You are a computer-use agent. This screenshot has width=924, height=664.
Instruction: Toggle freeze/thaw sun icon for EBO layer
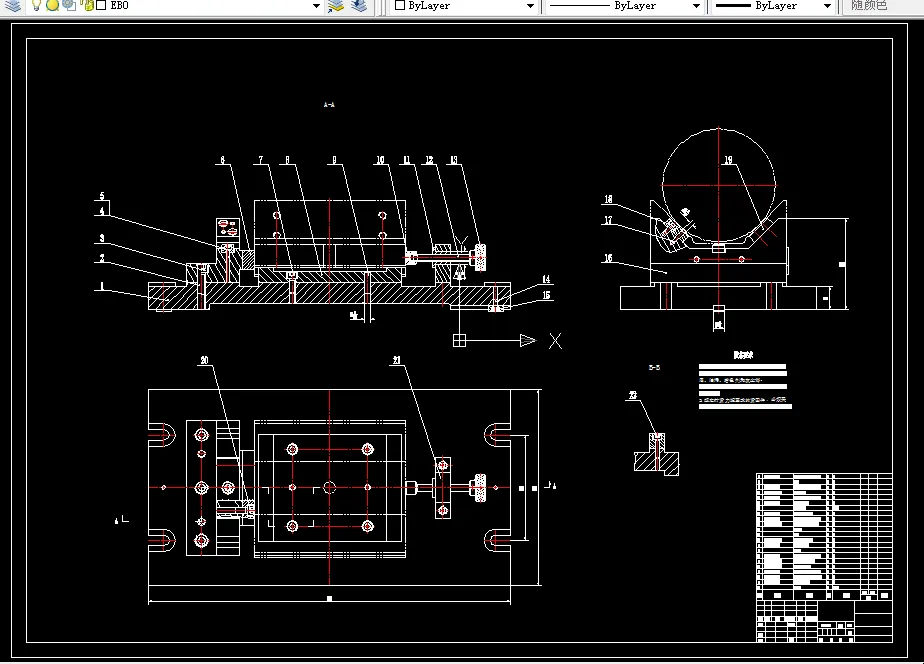53,5
